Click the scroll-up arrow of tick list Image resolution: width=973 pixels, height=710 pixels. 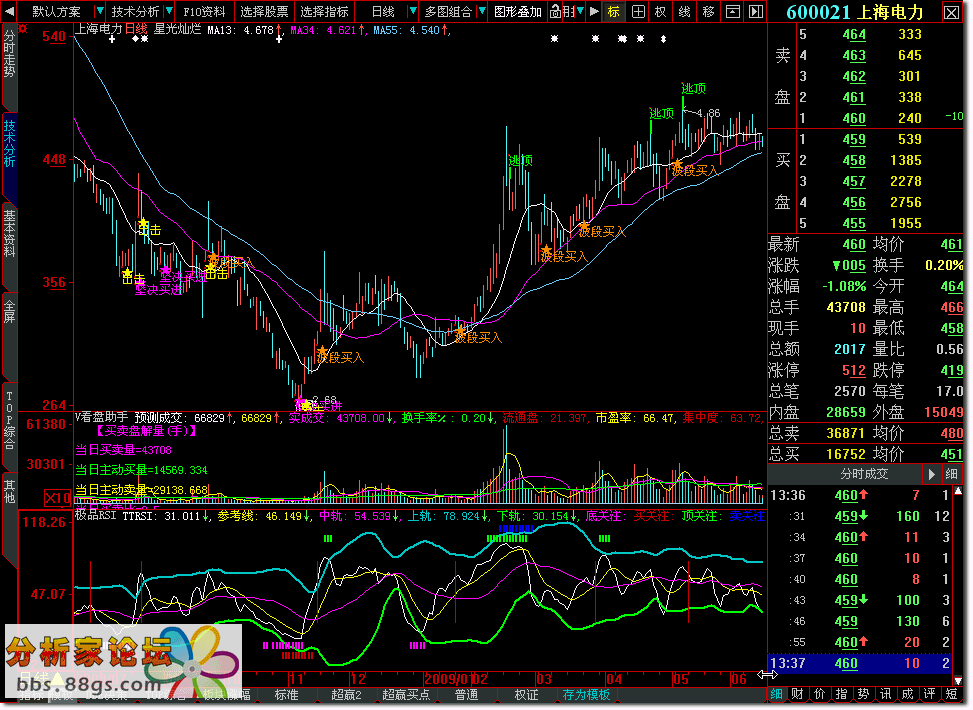tap(959, 492)
